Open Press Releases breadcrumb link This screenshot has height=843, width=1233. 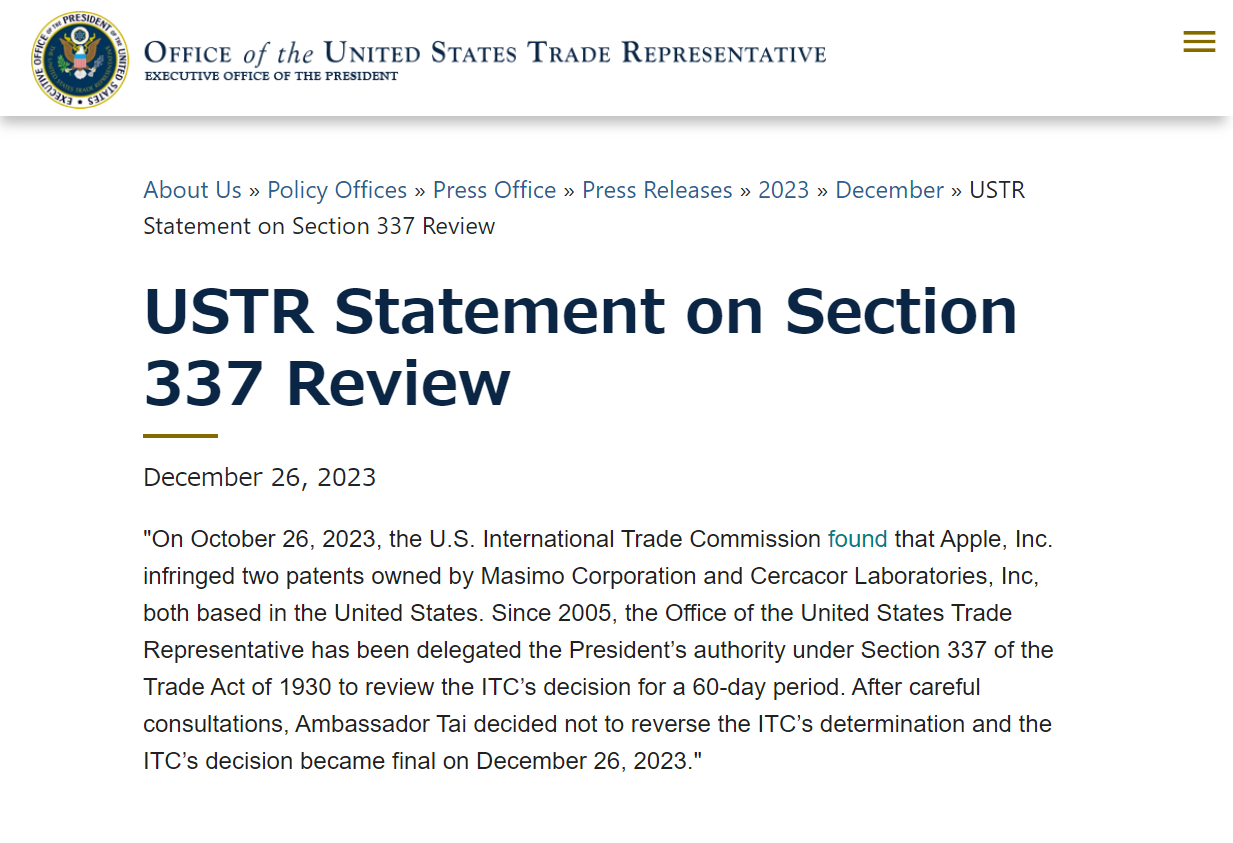(x=657, y=190)
